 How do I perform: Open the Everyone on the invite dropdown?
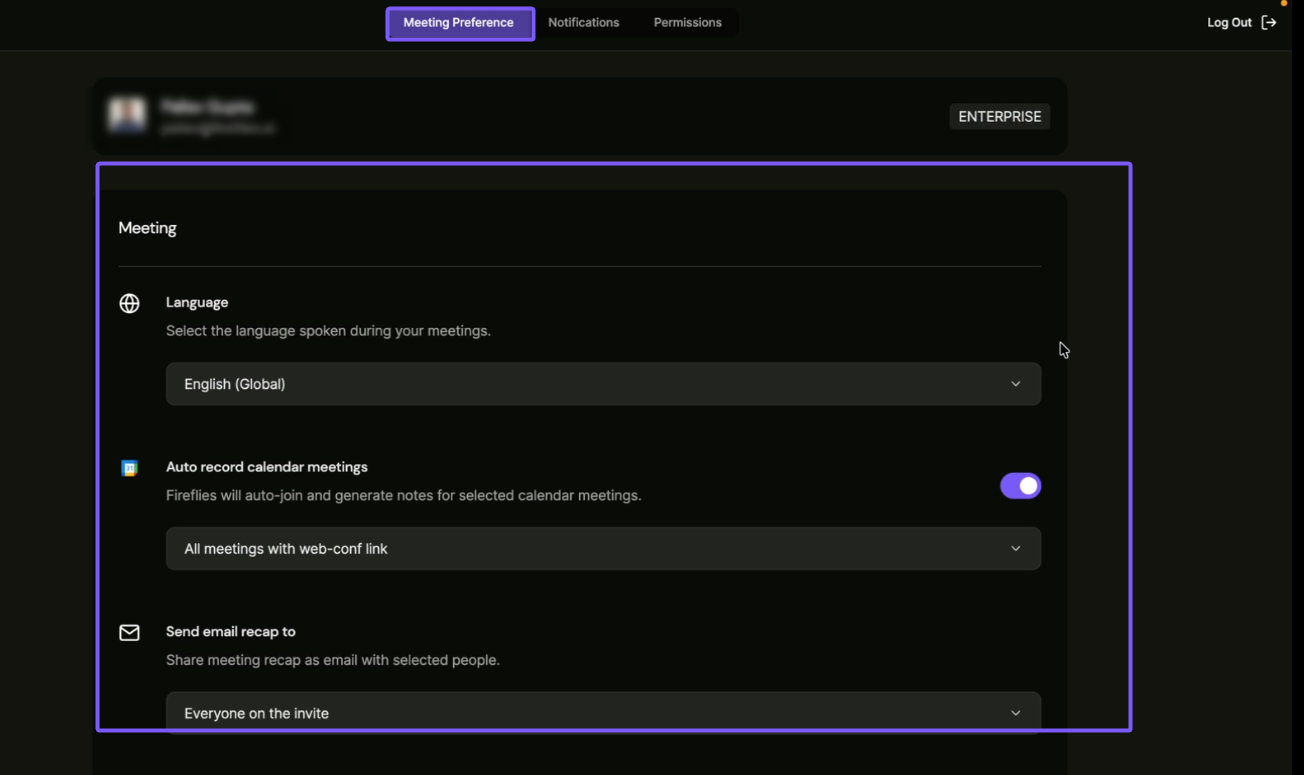pyautogui.click(x=602, y=712)
